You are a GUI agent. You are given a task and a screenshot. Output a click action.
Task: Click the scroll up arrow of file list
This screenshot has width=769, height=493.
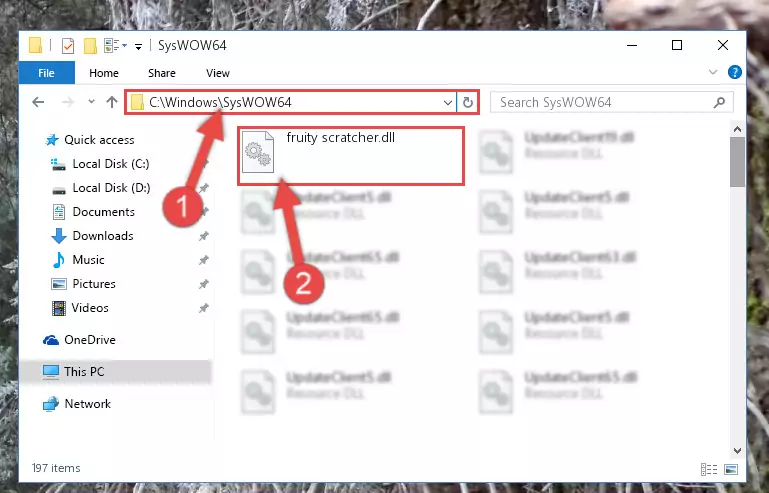tap(737, 130)
